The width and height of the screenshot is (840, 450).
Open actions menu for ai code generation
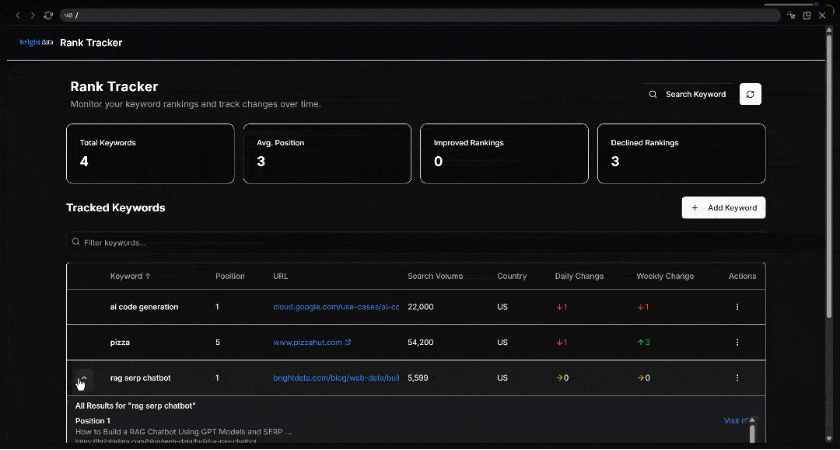click(737, 307)
